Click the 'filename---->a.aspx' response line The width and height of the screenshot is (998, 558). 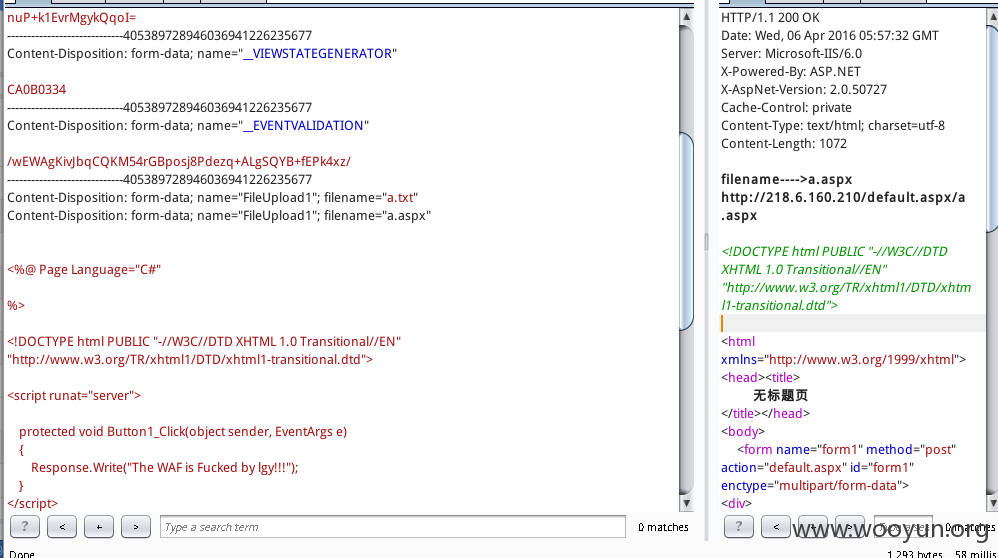(787, 179)
